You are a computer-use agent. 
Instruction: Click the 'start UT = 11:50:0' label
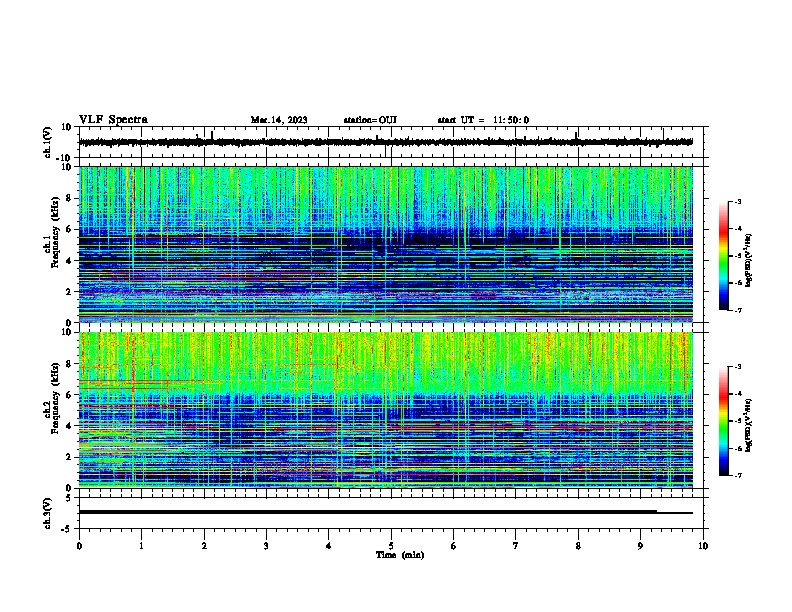pyautogui.click(x=483, y=120)
